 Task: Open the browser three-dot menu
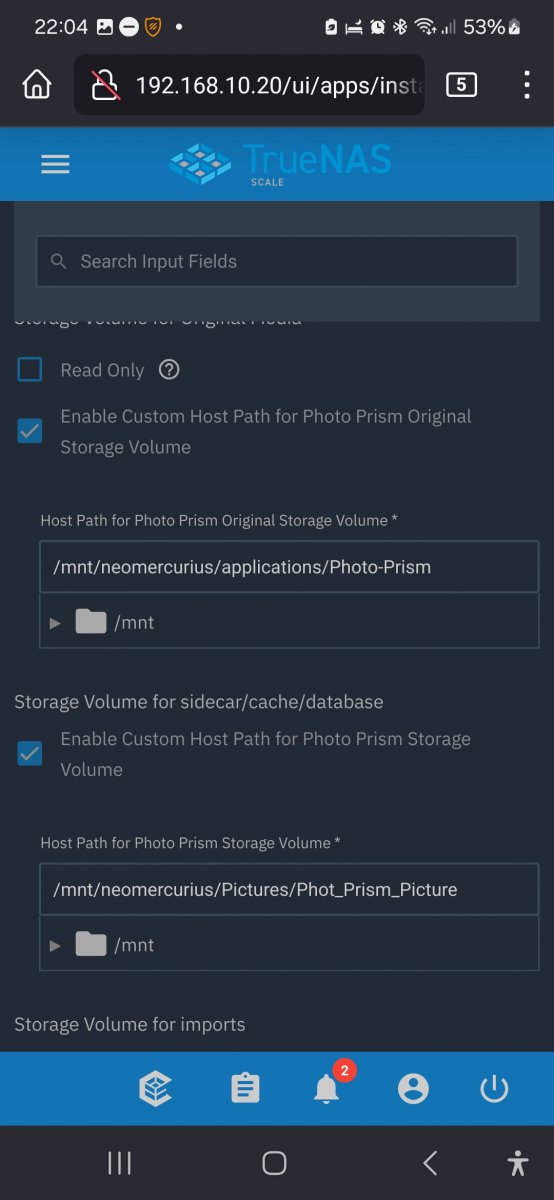click(526, 85)
